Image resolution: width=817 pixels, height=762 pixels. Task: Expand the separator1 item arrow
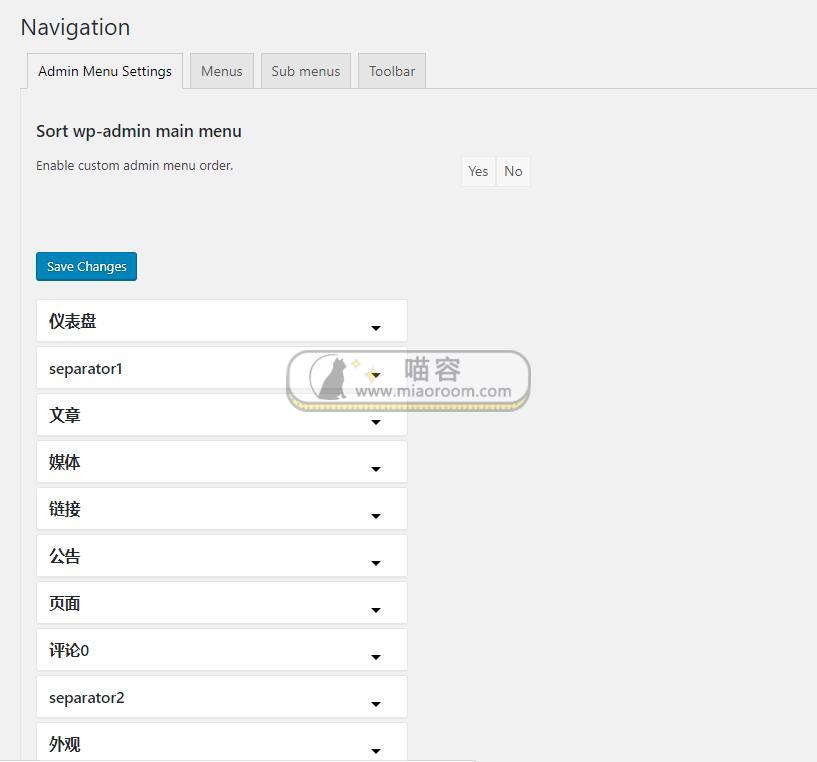(x=376, y=375)
